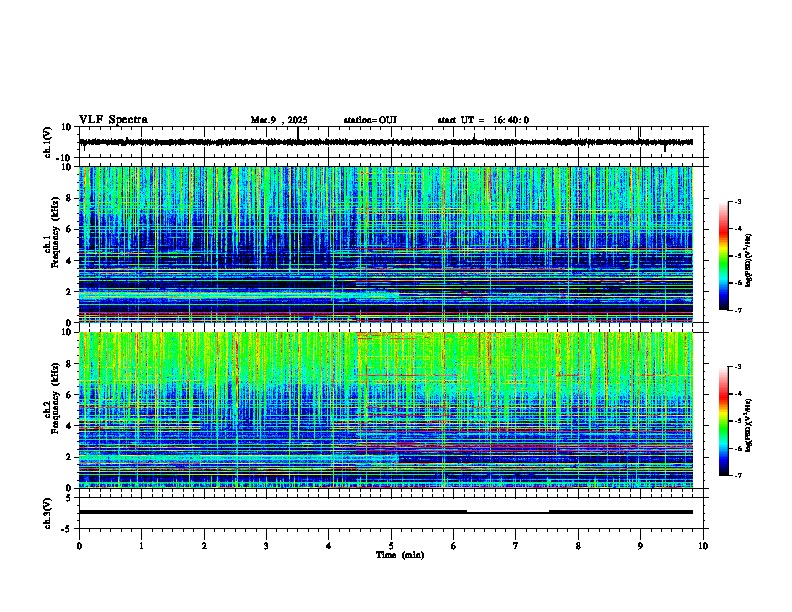
Task: Click time axis tick label "0"
Action: point(79,546)
